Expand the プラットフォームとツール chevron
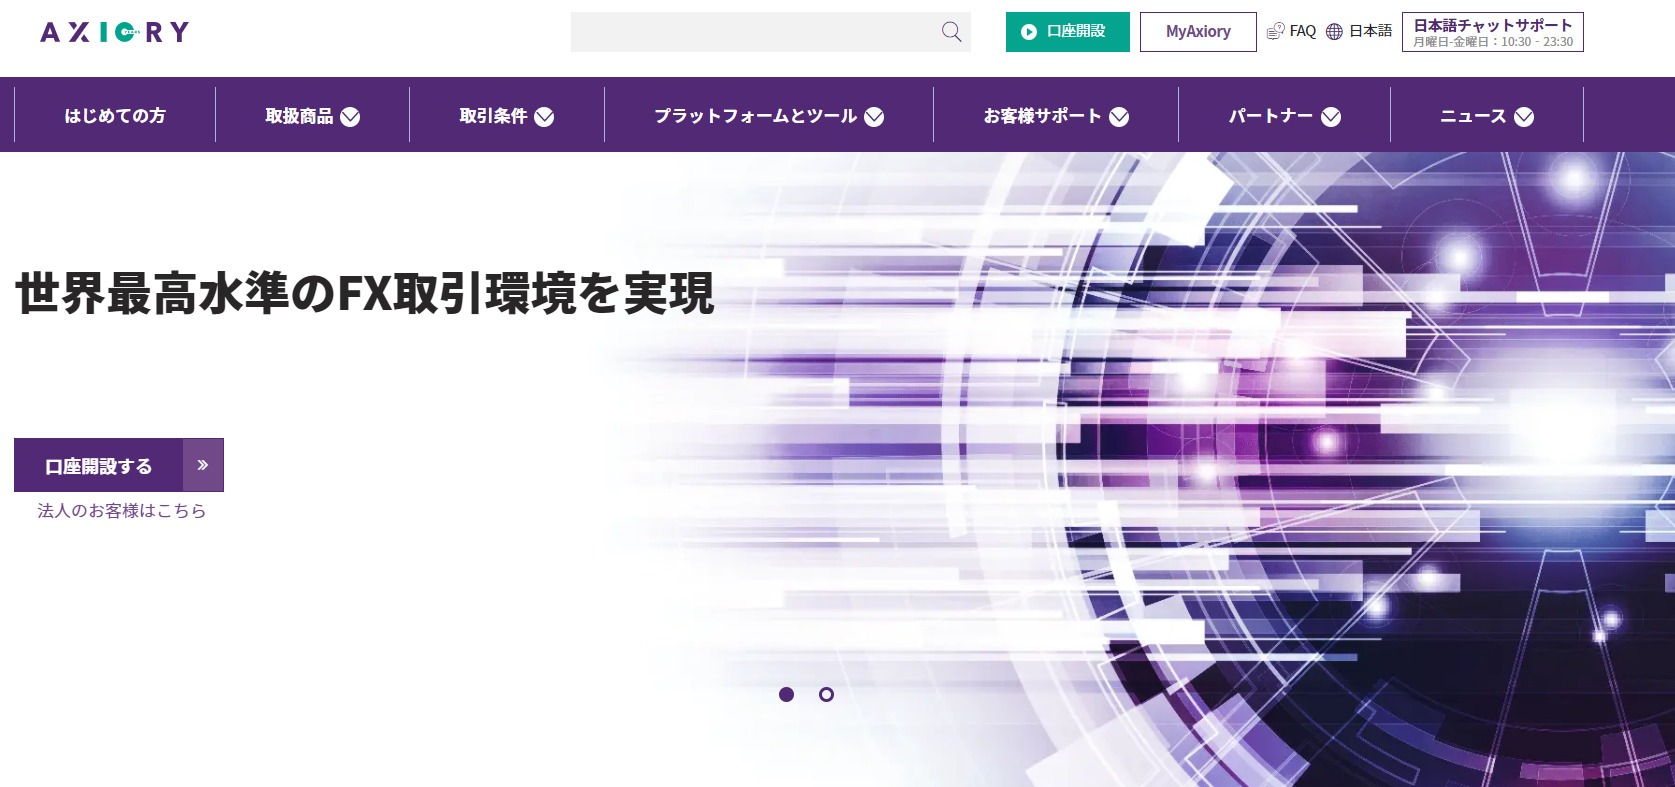Image resolution: width=1675 pixels, height=787 pixels. coord(874,117)
